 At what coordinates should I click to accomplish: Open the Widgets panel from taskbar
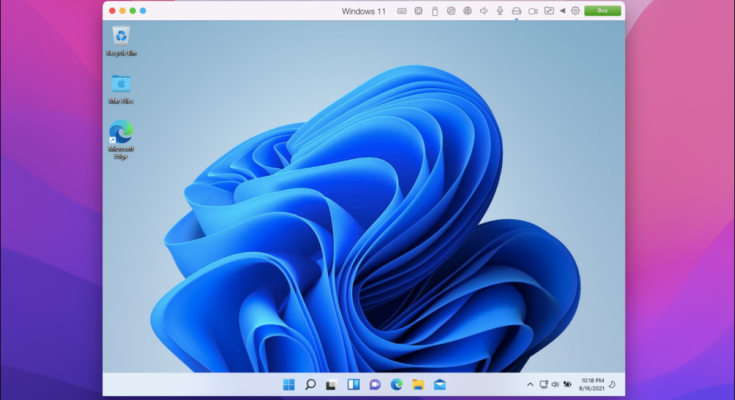(353, 384)
